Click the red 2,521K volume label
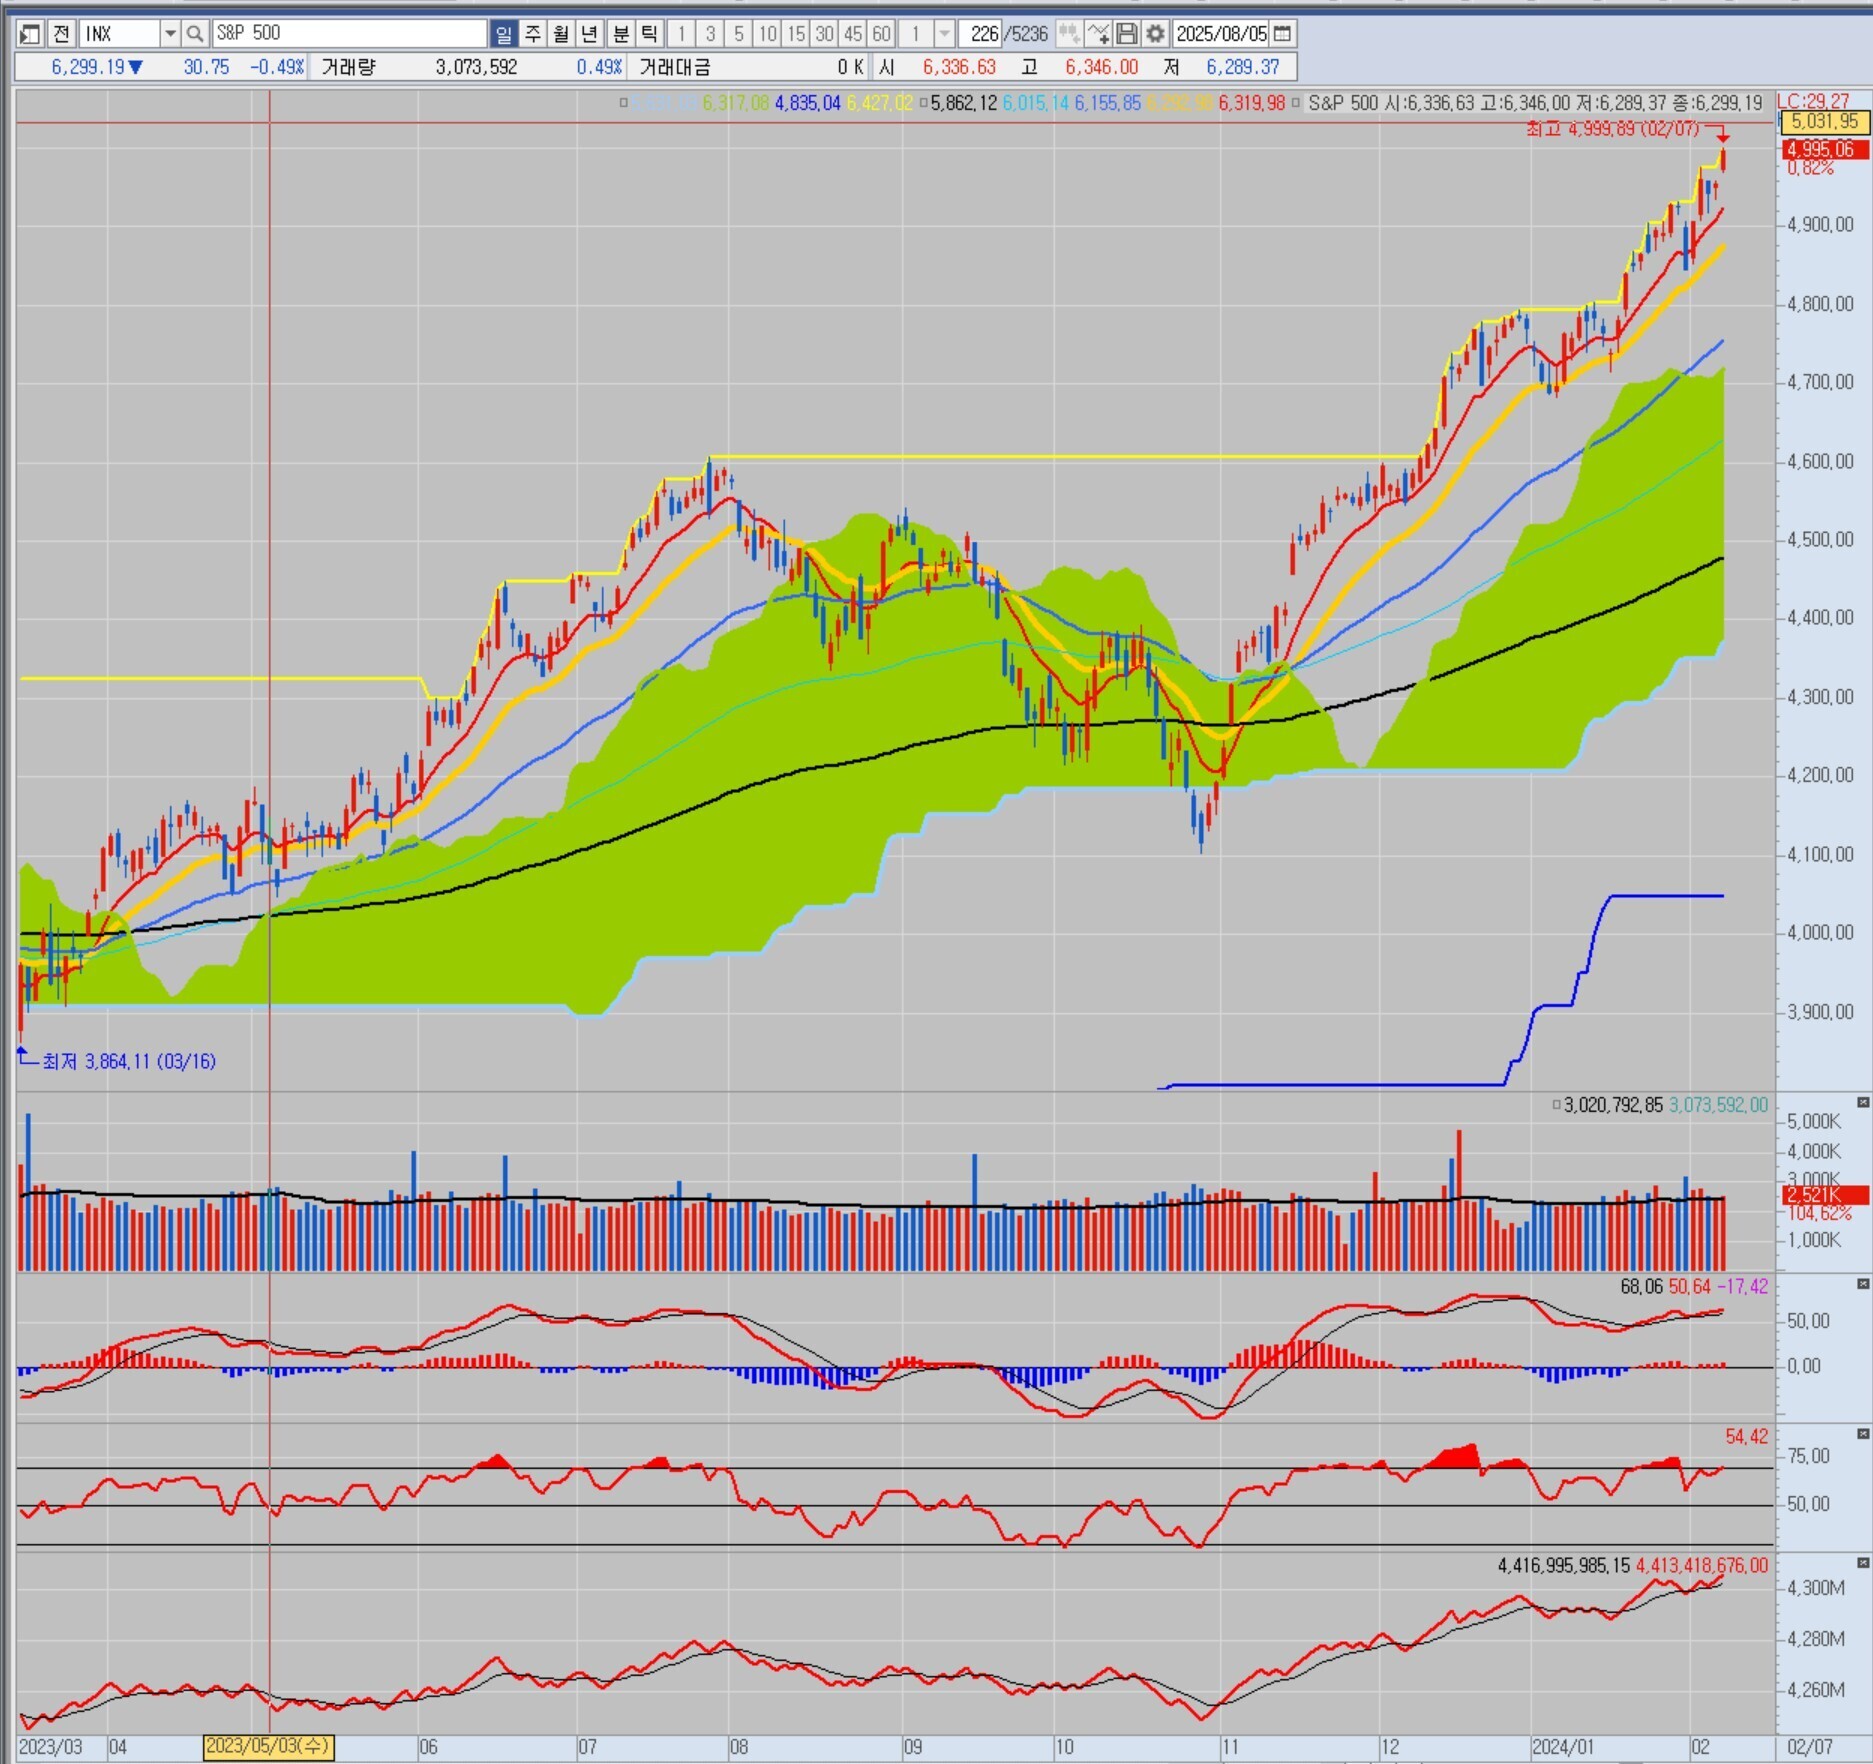The width and height of the screenshot is (1873, 1764). 1825,1195
